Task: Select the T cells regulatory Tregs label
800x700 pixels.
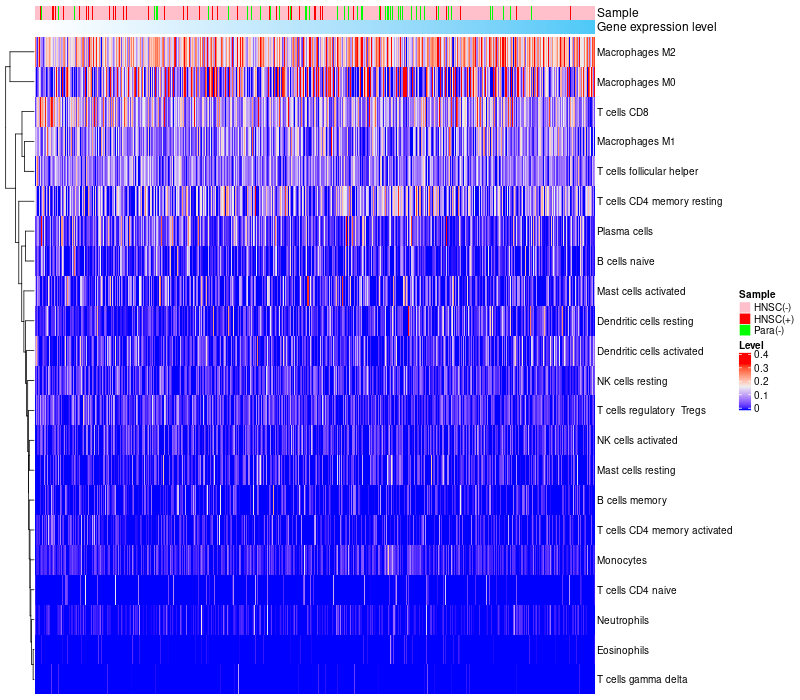Action: click(x=651, y=411)
